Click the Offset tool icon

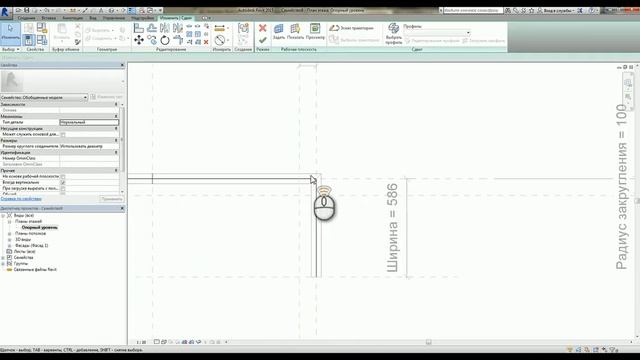point(152,28)
